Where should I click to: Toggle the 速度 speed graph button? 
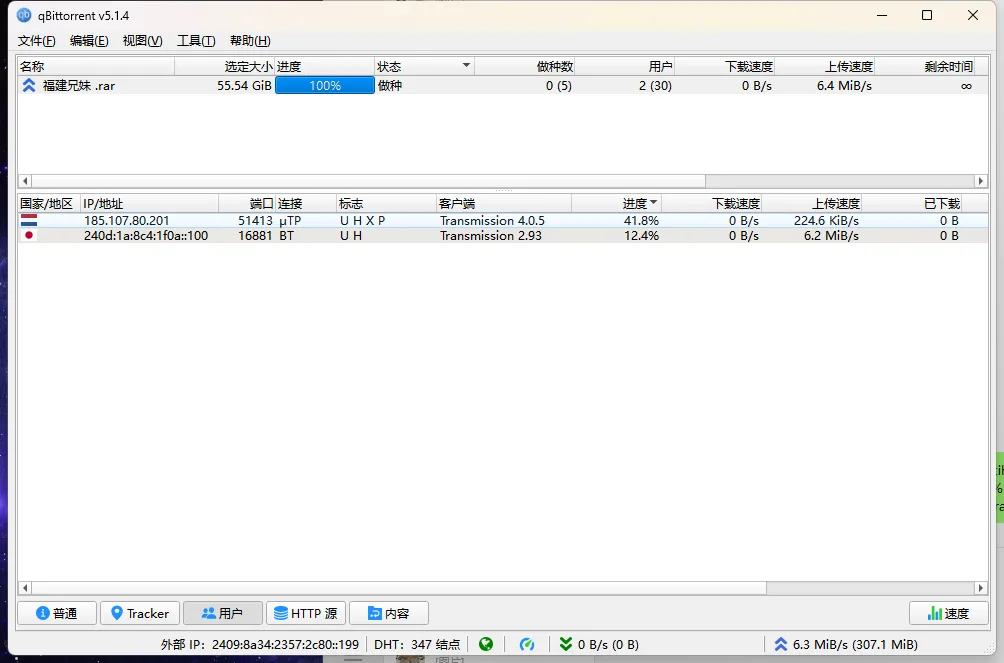948,613
